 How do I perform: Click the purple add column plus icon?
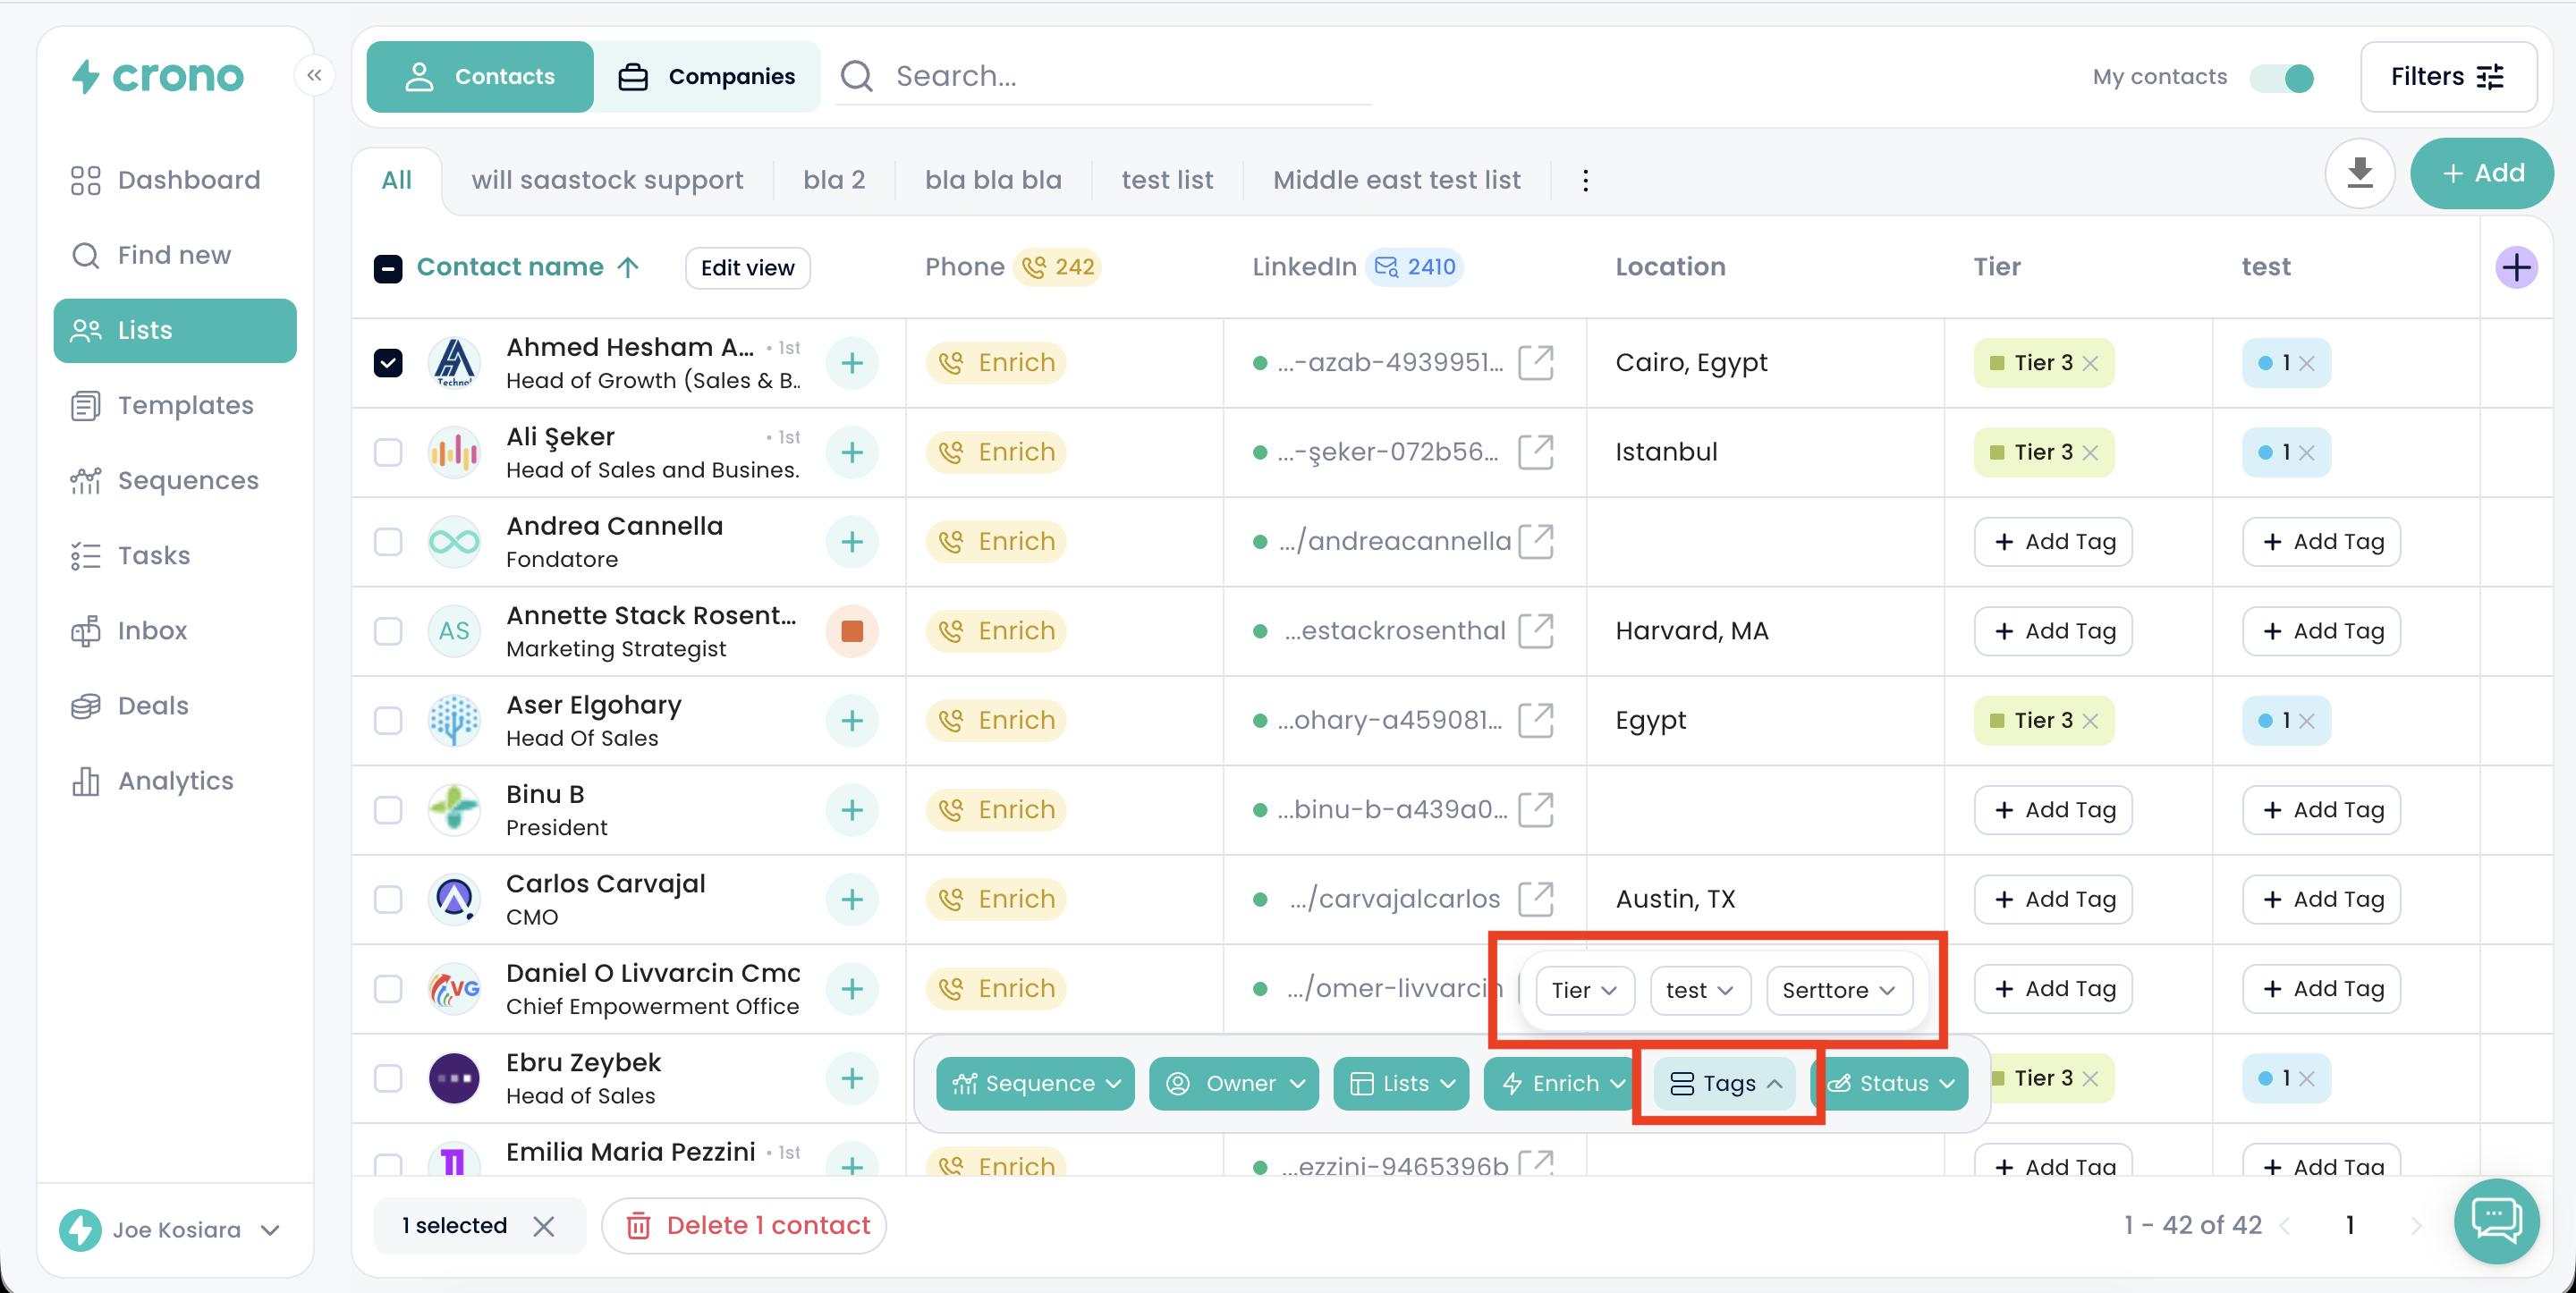(2515, 267)
